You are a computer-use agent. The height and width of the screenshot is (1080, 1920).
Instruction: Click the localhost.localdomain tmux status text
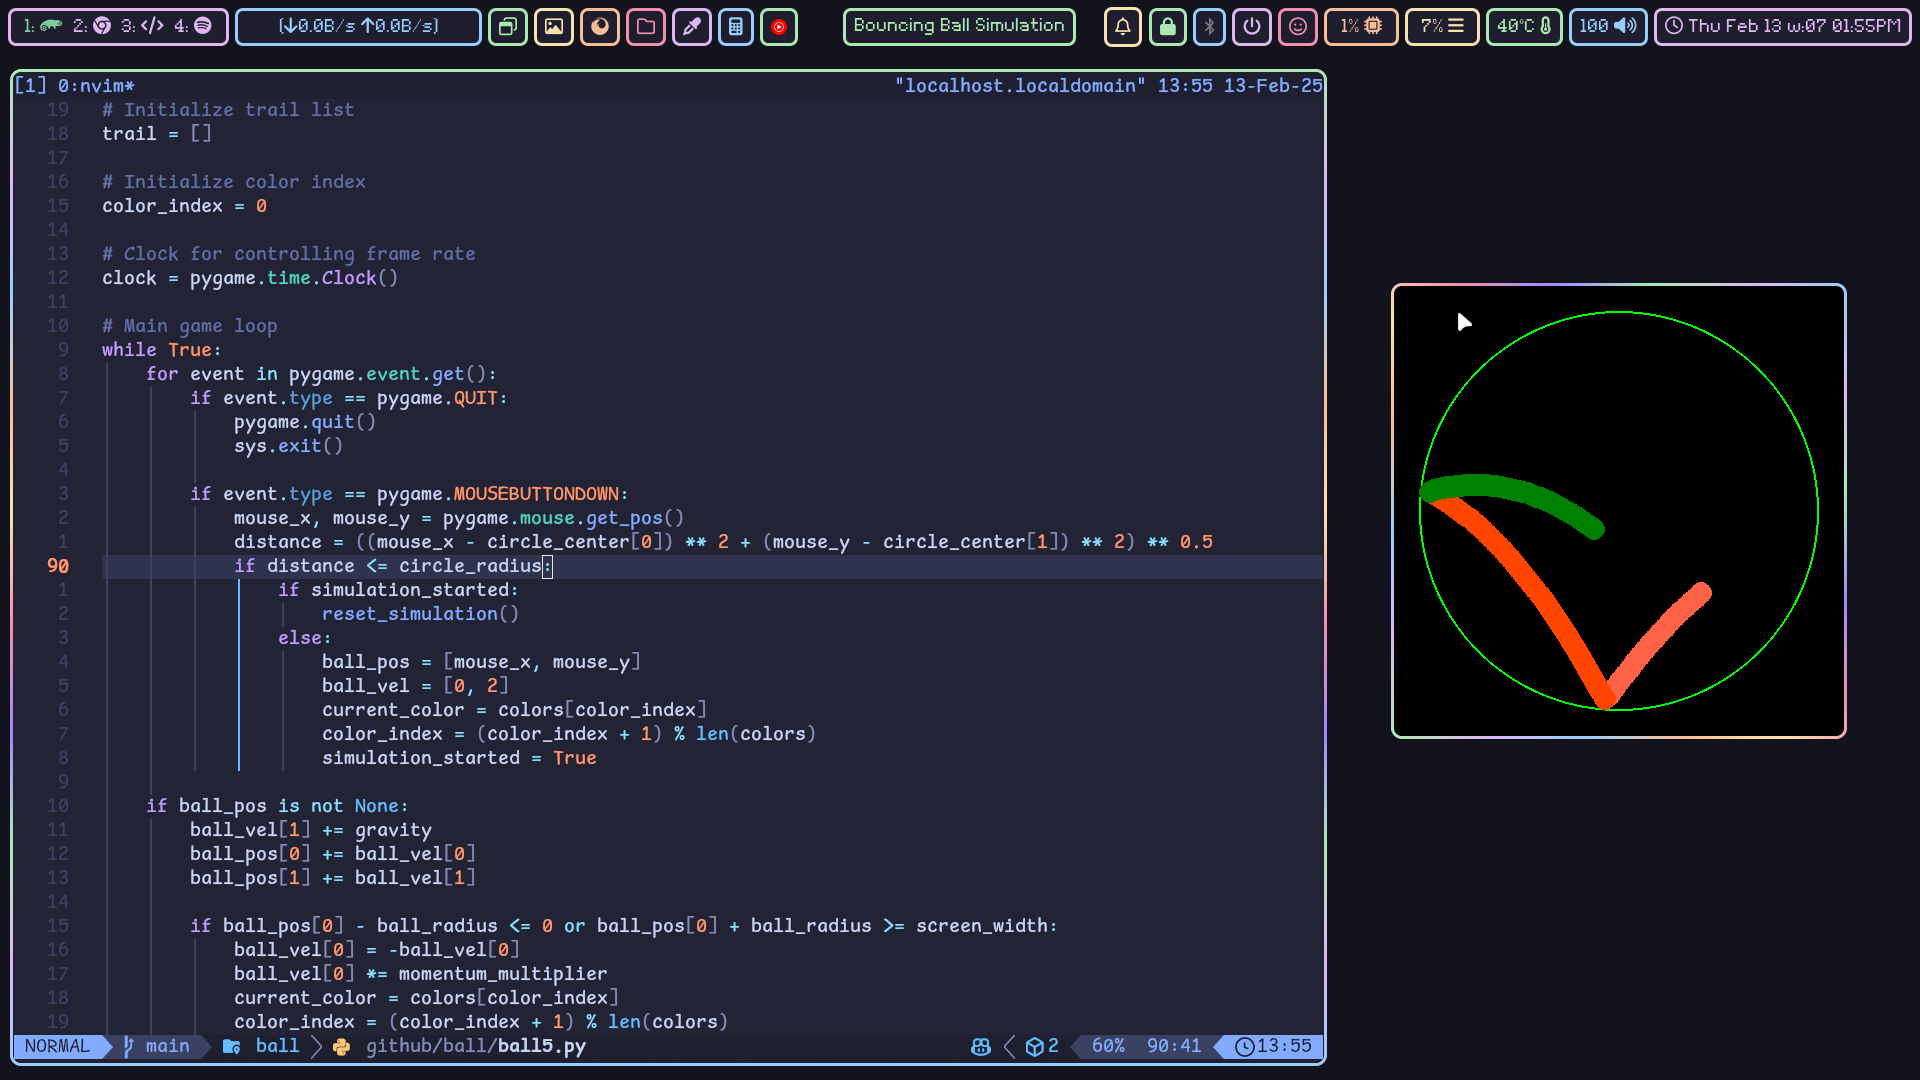pos(1020,86)
